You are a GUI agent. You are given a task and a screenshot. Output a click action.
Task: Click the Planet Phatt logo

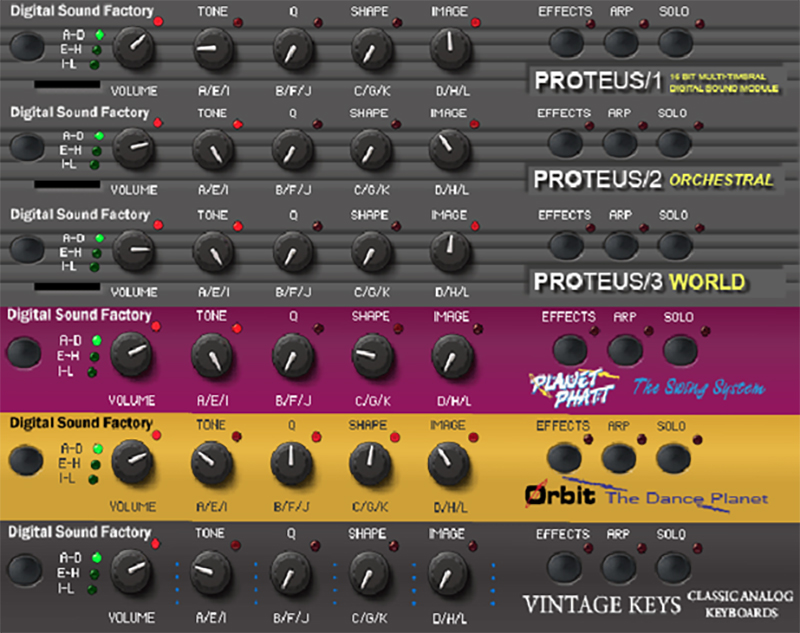tap(573, 388)
